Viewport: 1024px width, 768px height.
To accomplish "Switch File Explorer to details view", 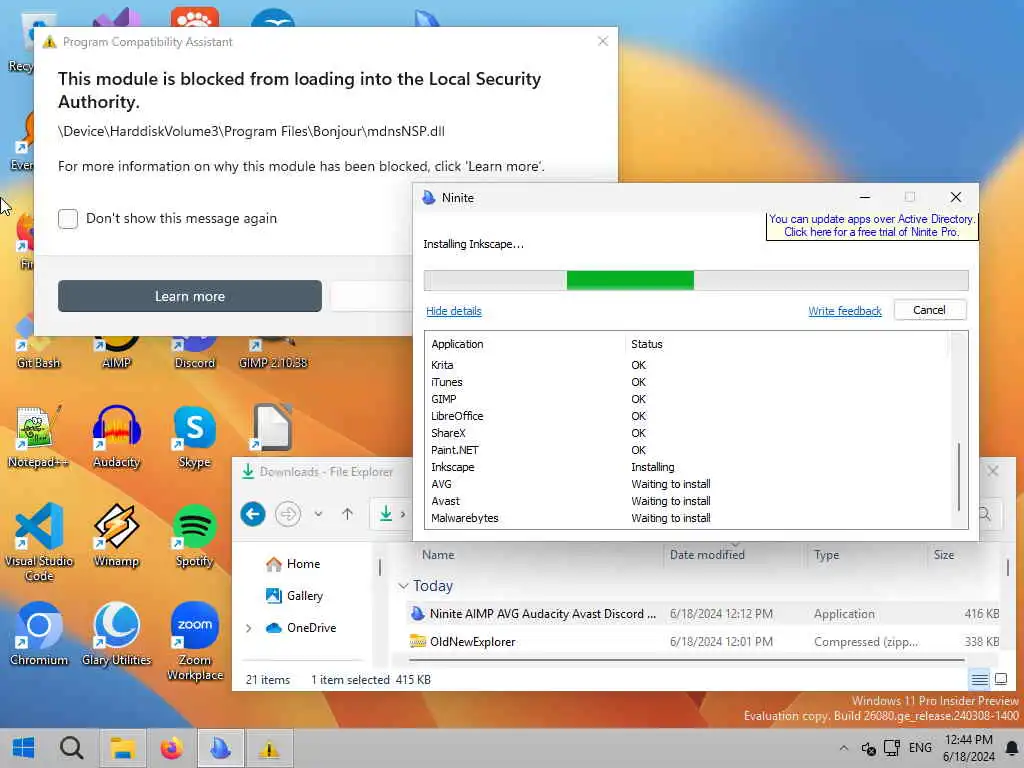I will pos(980,679).
